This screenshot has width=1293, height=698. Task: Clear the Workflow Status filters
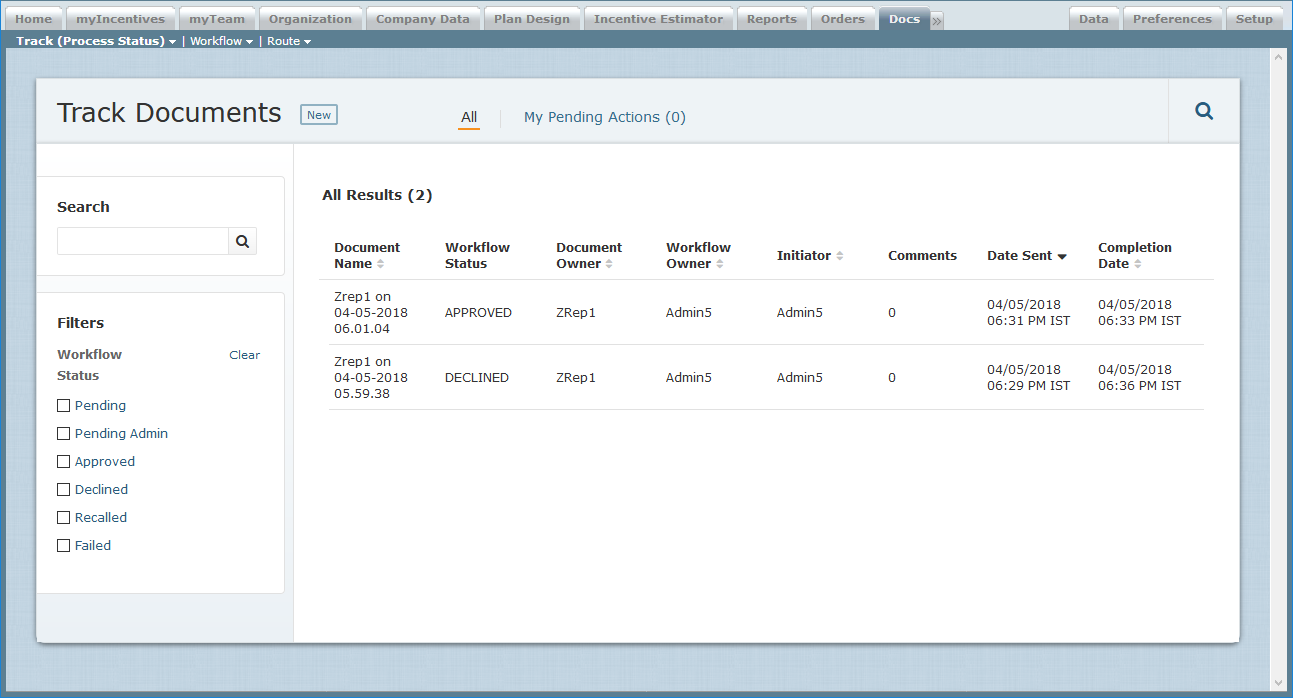coord(244,355)
